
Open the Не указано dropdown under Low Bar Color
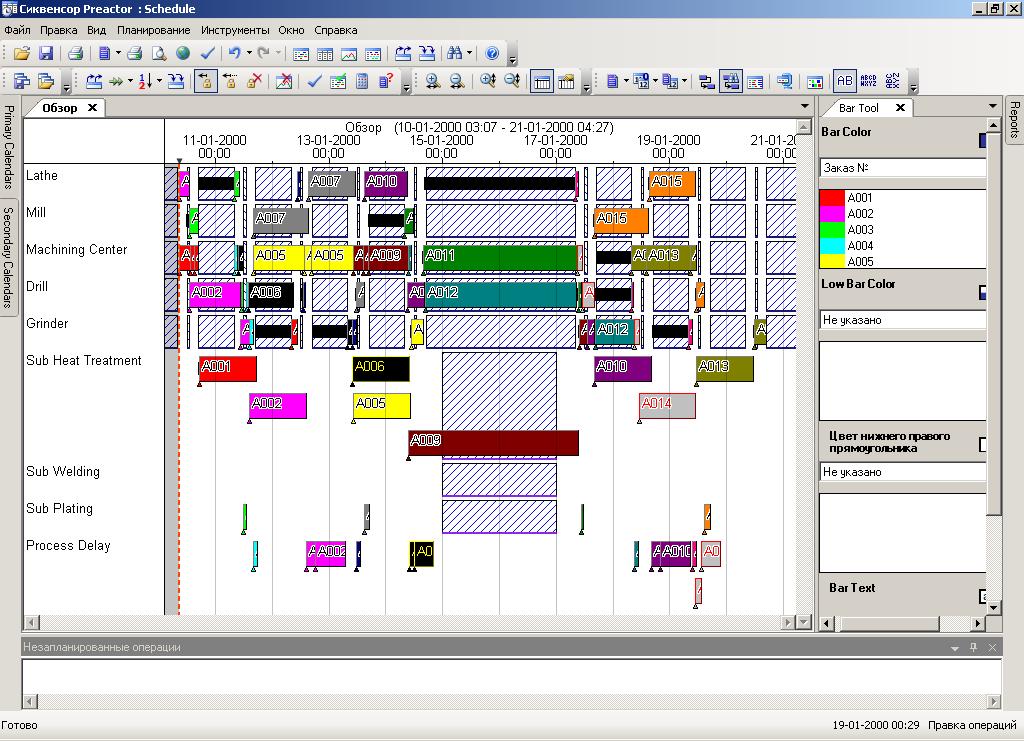[903, 320]
